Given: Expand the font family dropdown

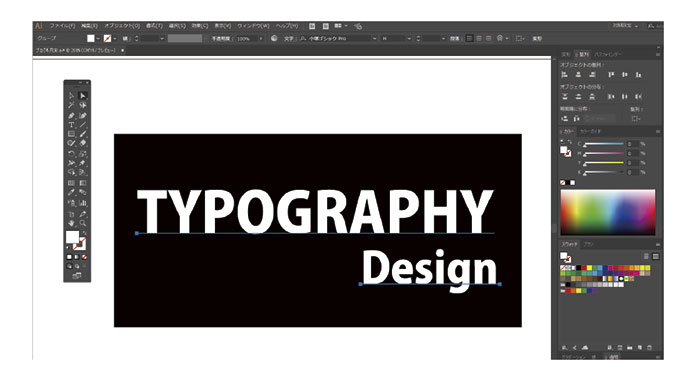Looking at the screenshot, I should tap(375, 39).
